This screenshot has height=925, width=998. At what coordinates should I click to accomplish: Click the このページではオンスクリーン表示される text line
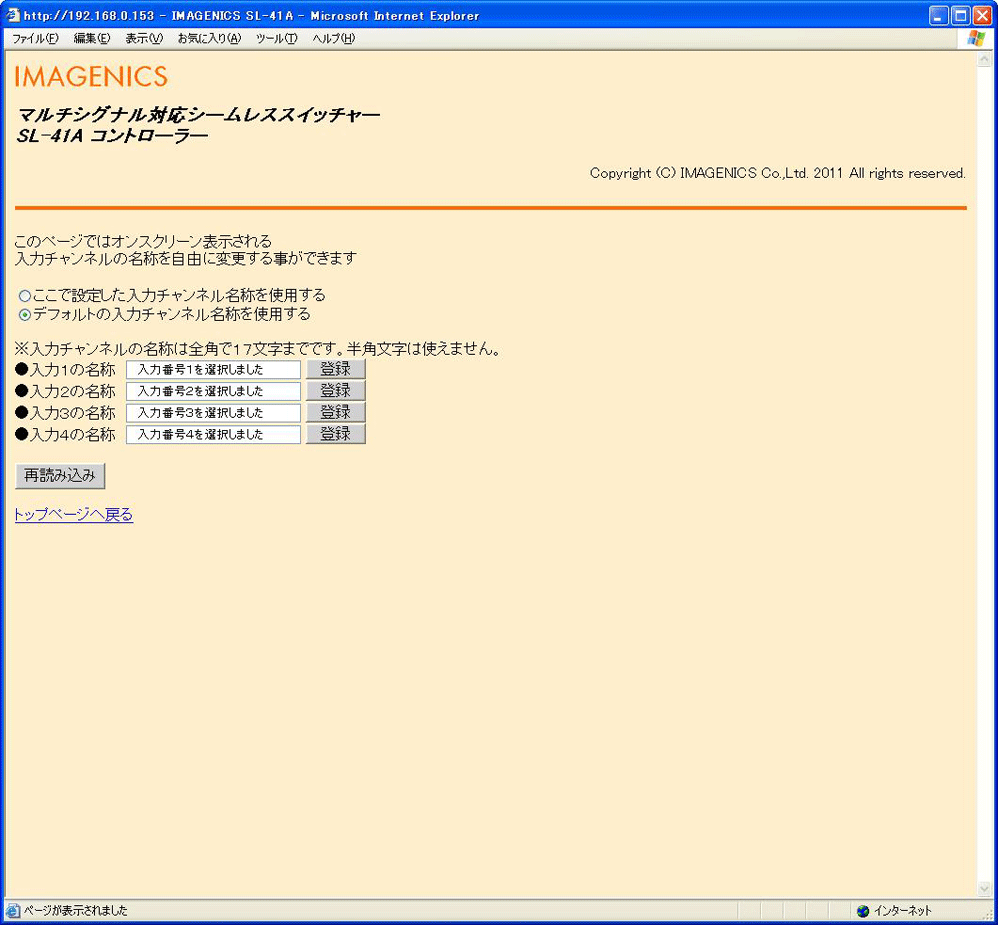(x=143, y=242)
